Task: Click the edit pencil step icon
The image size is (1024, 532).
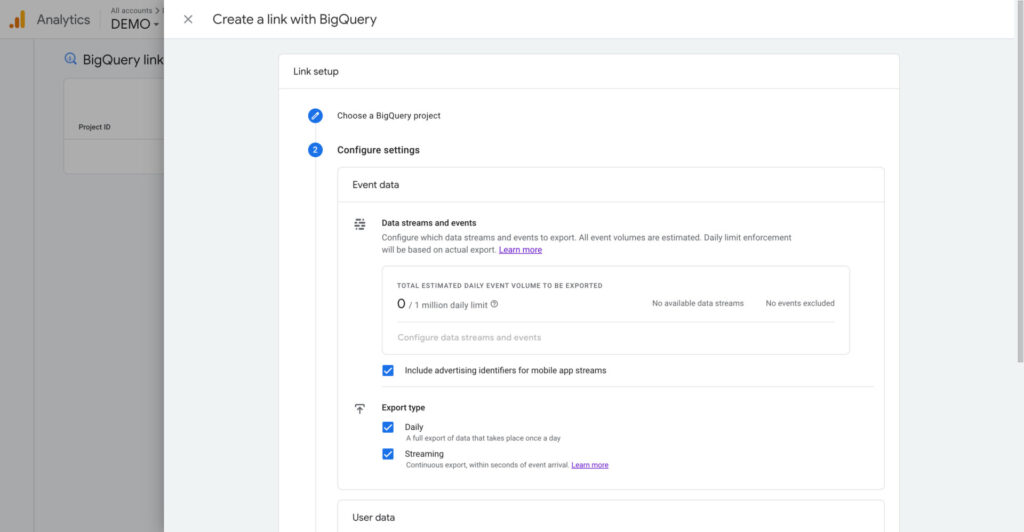Action: (315, 116)
